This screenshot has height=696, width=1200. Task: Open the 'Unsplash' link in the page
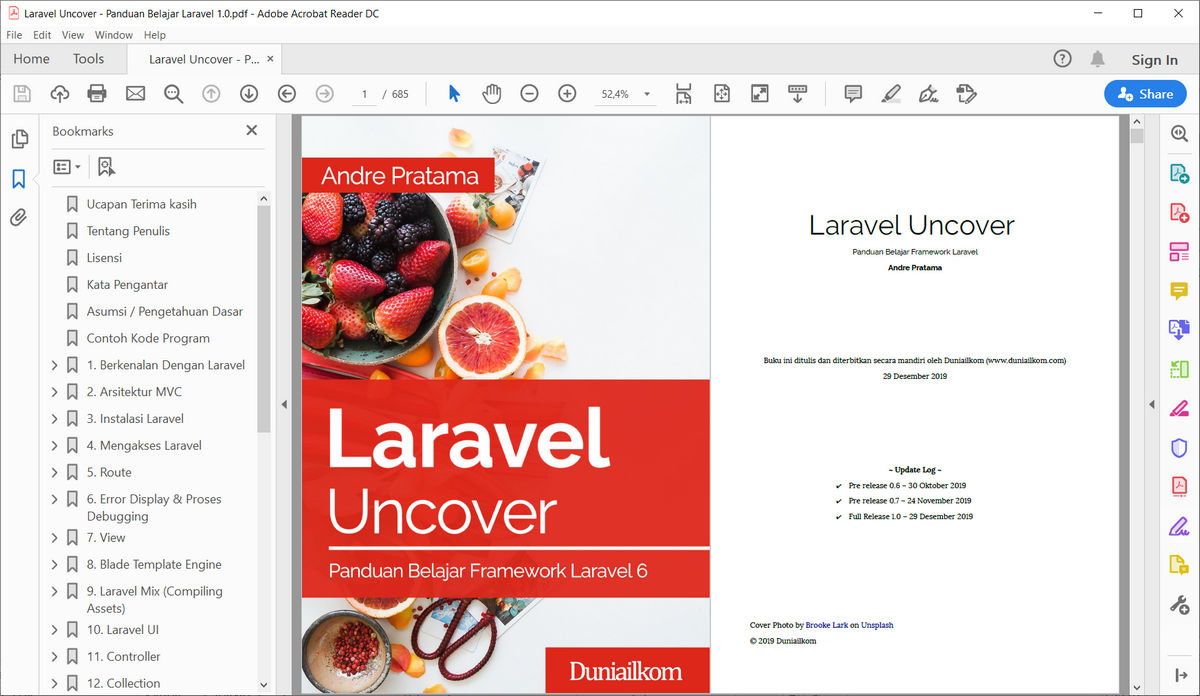click(x=877, y=625)
